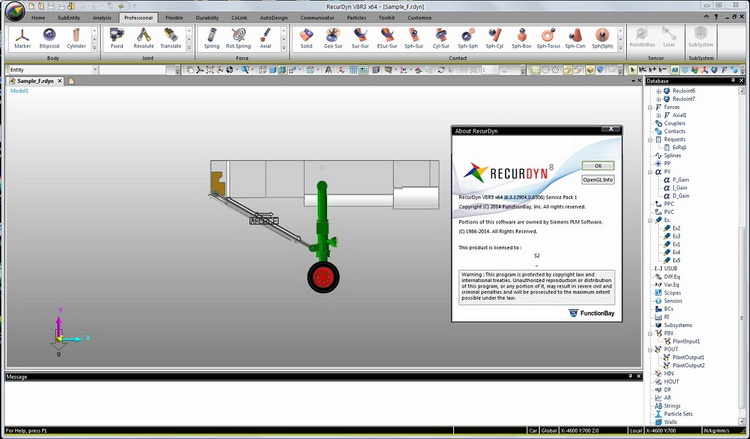Pin the Database panel
This screenshot has height=439, width=750.
click(x=734, y=81)
